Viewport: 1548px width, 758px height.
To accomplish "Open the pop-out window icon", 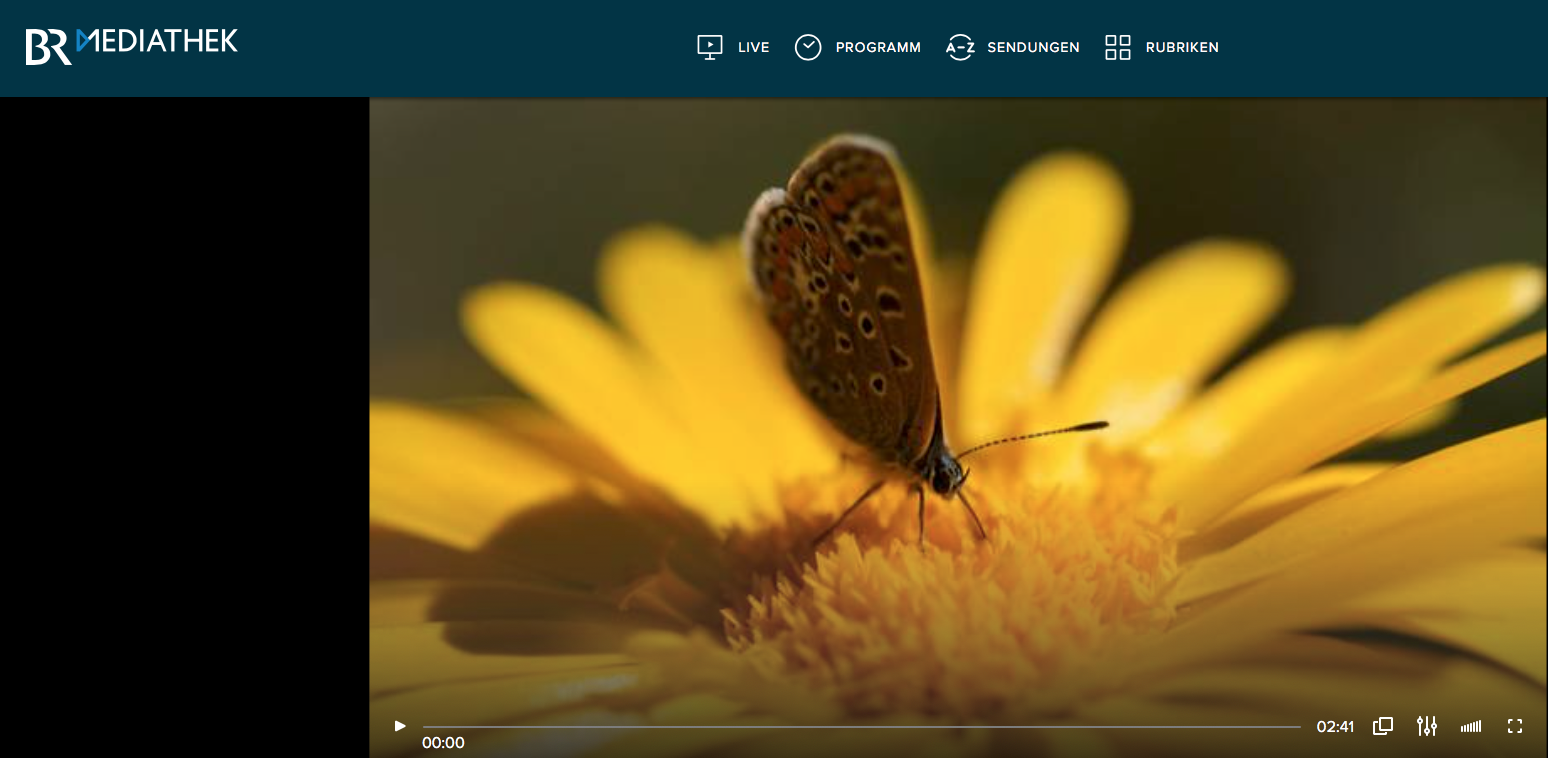I will click(x=1383, y=726).
